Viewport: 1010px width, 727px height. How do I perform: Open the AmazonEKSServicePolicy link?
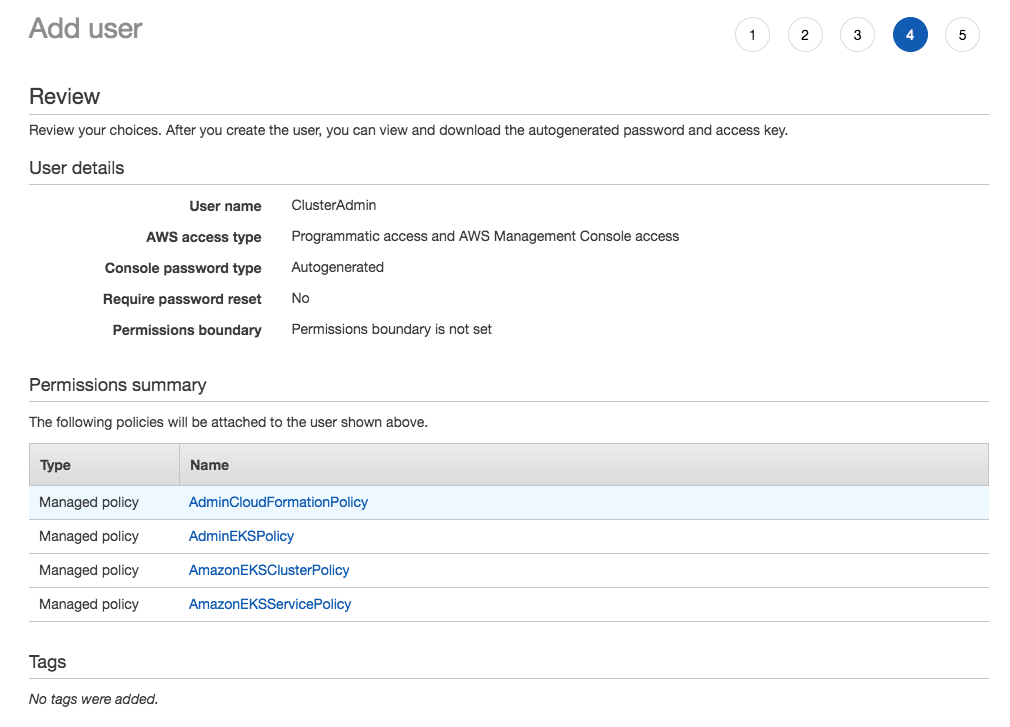(x=270, y=605)
